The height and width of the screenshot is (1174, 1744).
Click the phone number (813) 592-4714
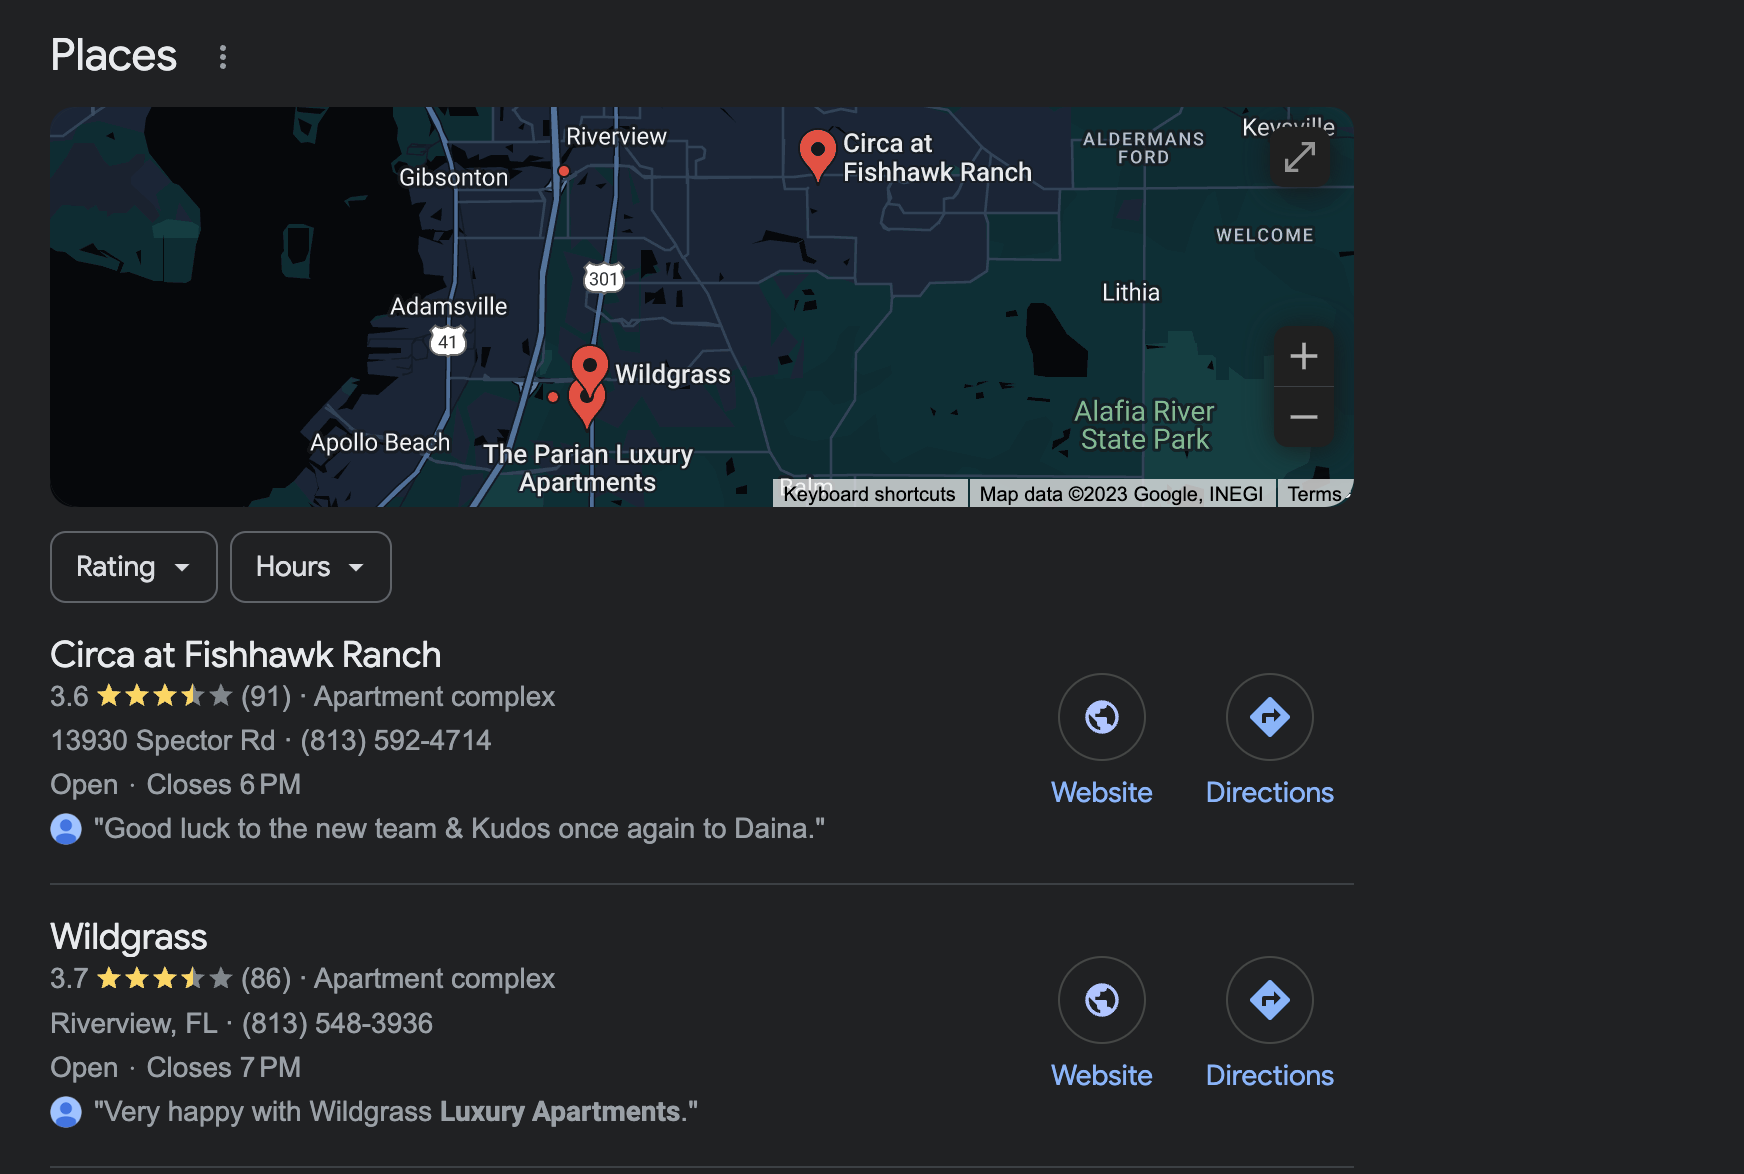pyautogui.click(x=396, y=740)
